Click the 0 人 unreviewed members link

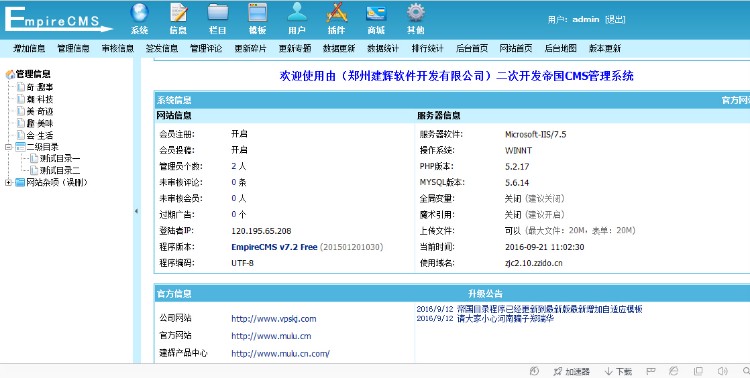[239, 199]
